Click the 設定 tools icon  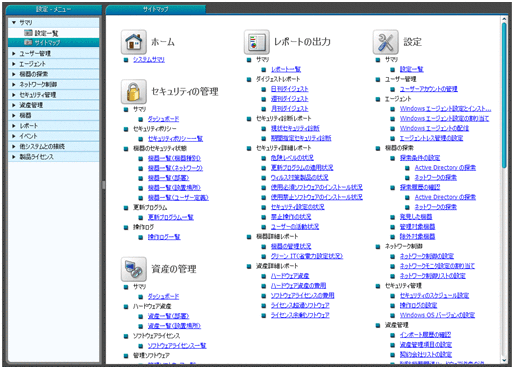(x=386, y=42)
